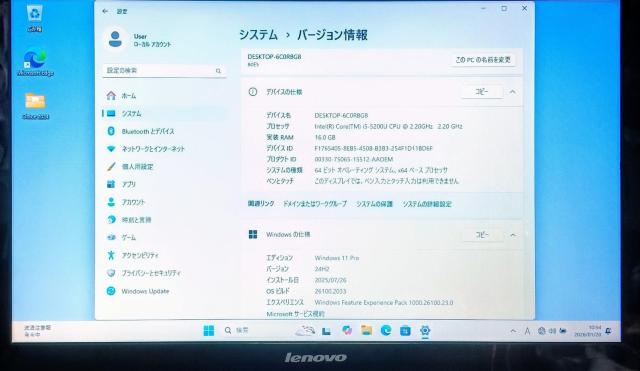The width and height of the screenshot is (640, 371).
Task: Select the システム sidebar item
Action: point(163,113)
